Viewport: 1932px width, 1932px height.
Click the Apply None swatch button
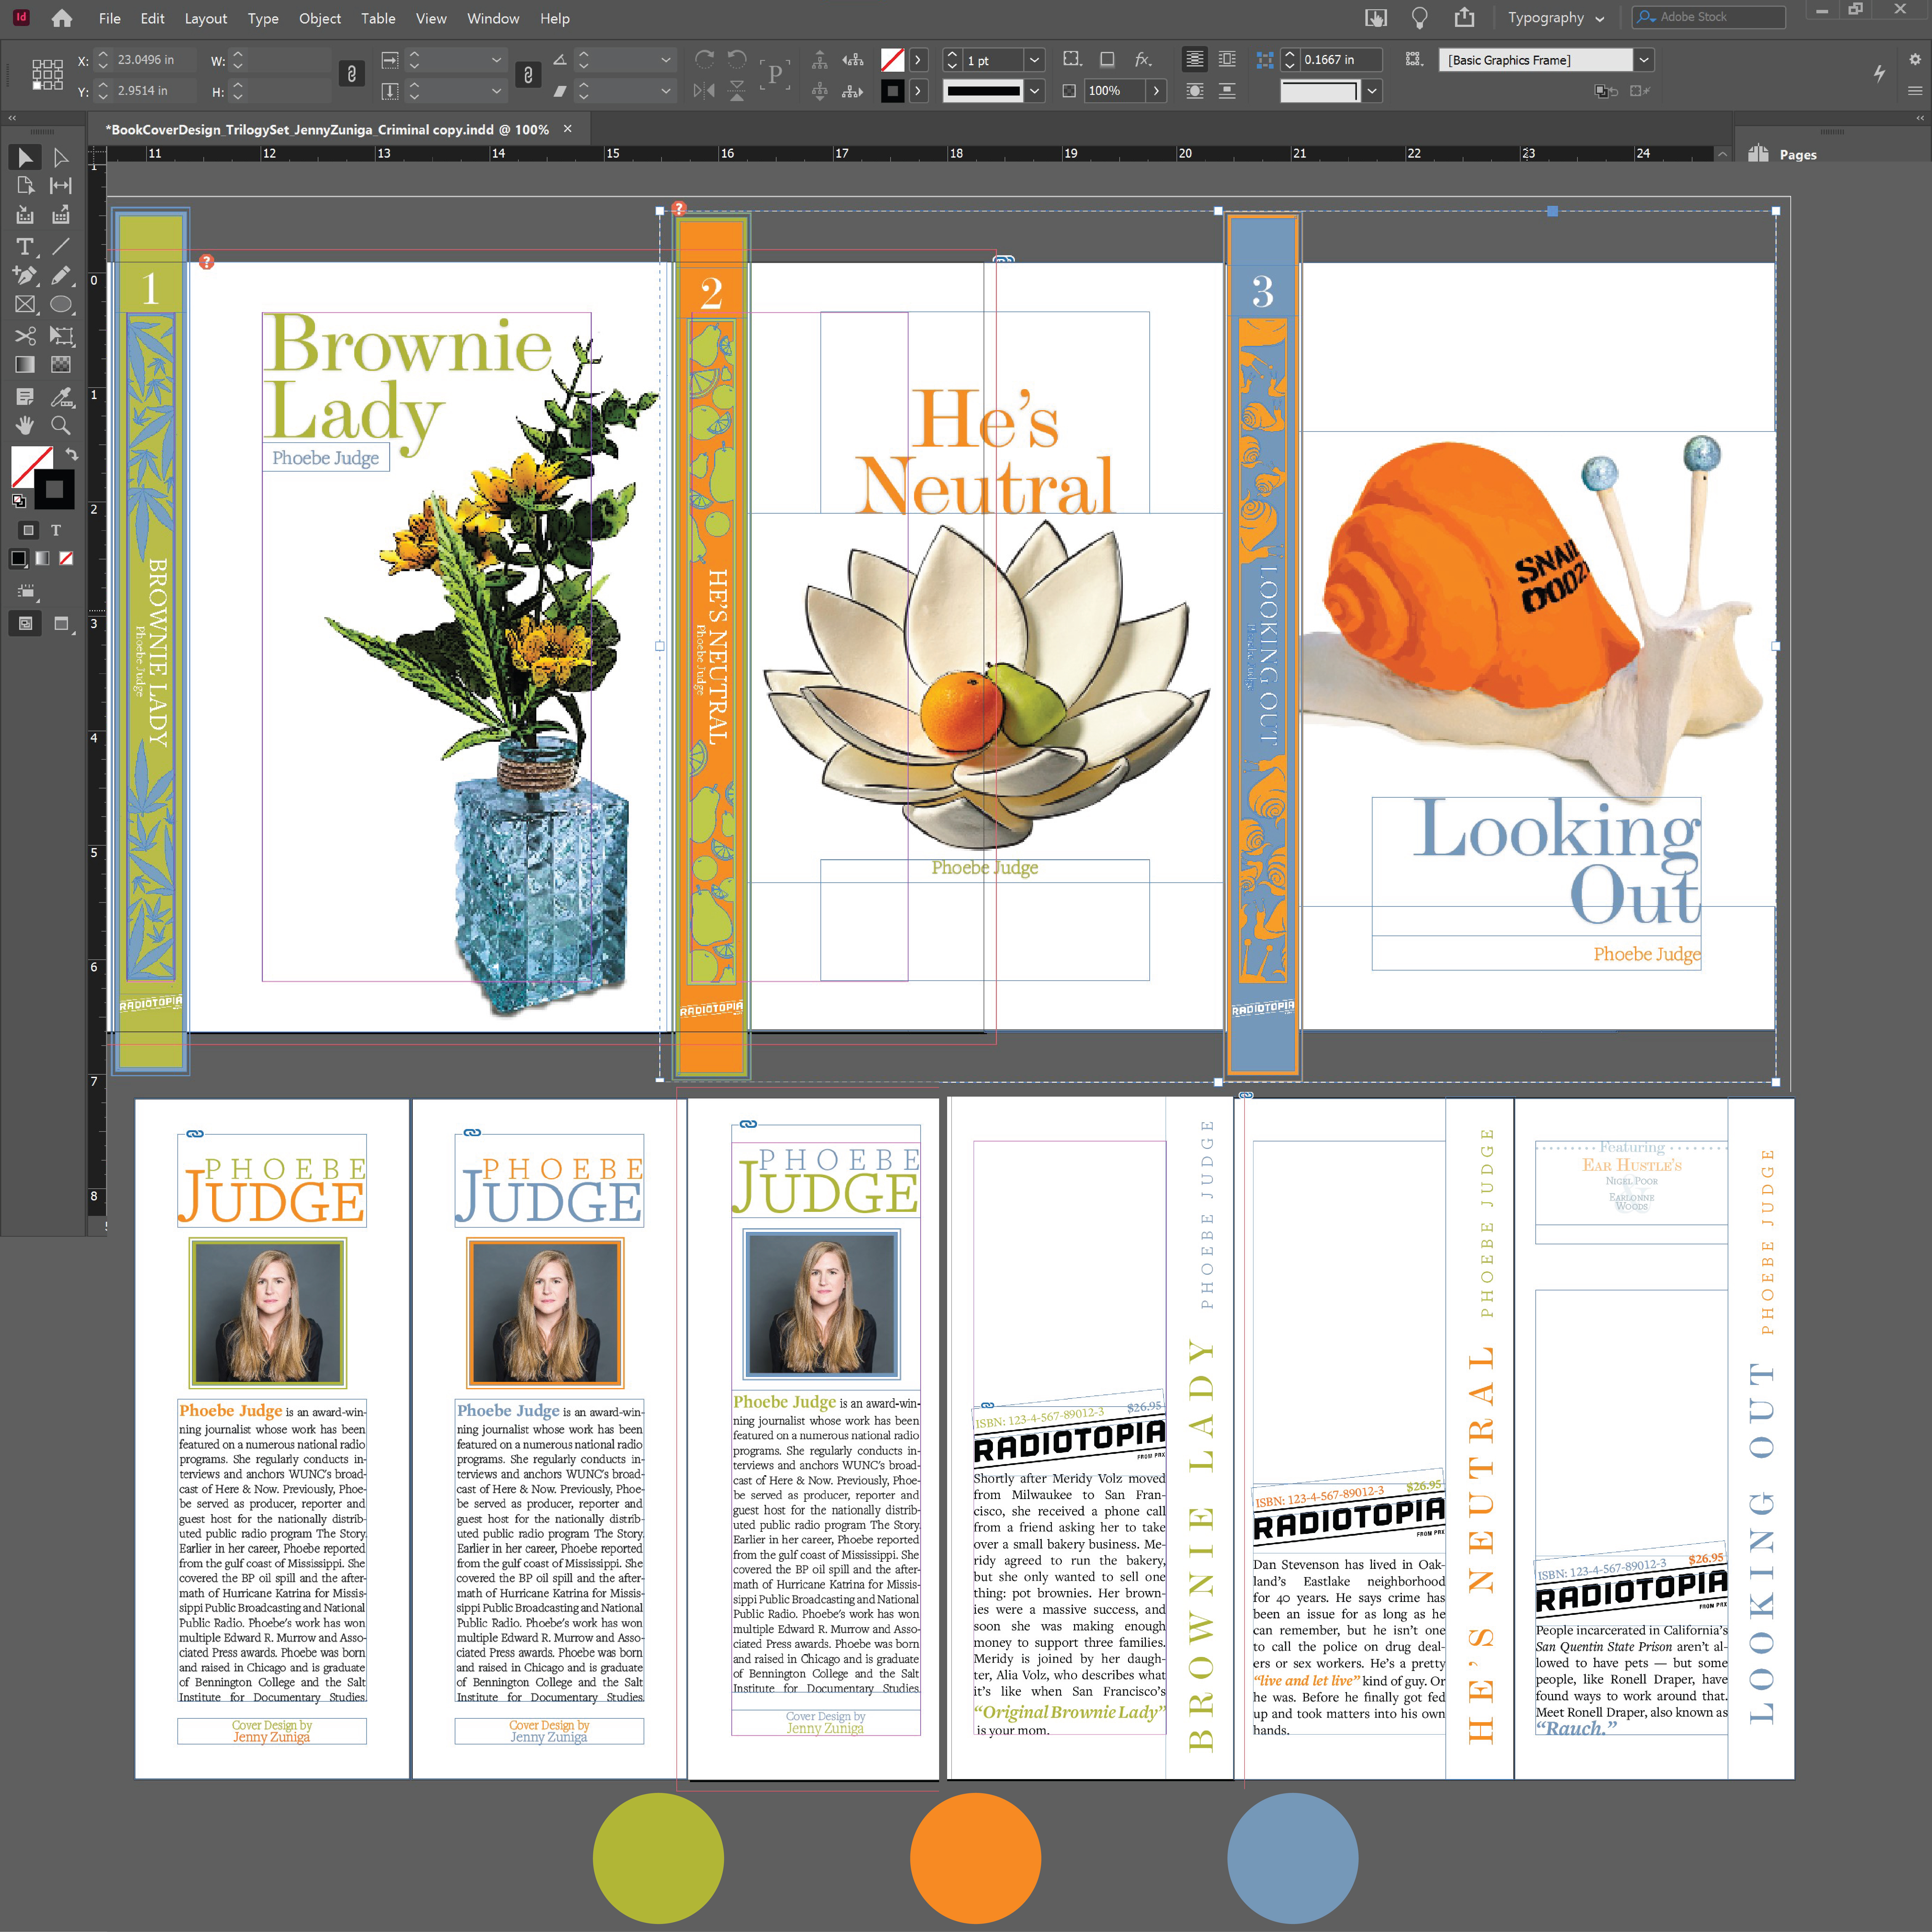click(66, 558)
